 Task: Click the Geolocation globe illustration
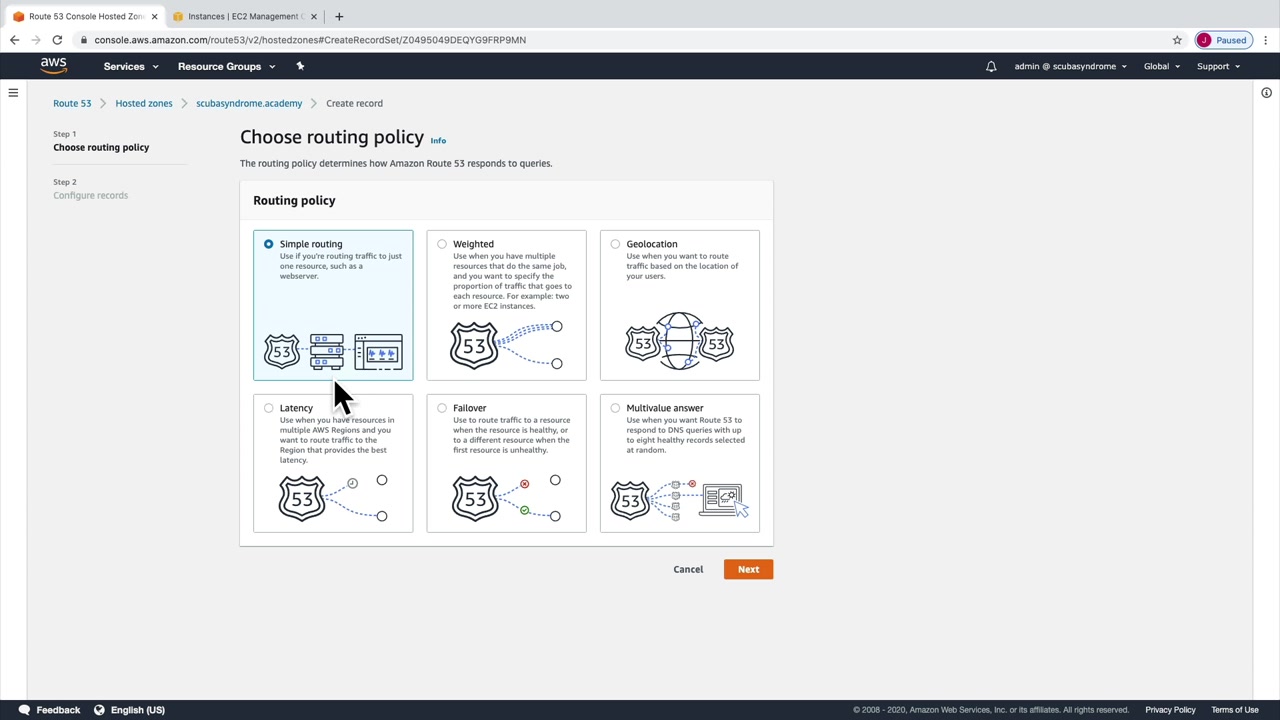coord(680,342)
